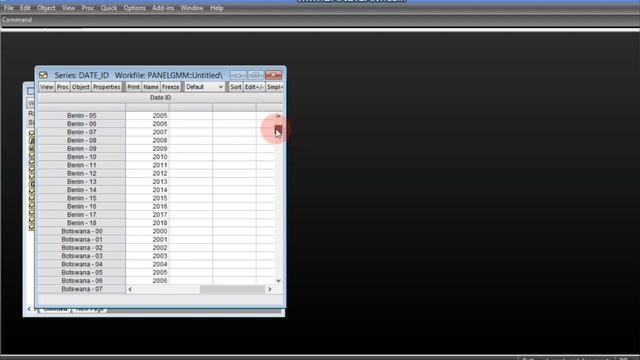Screen dimensions: 640x360
Task: Select the Botswana - 02 row header
Action: point(82,247)
